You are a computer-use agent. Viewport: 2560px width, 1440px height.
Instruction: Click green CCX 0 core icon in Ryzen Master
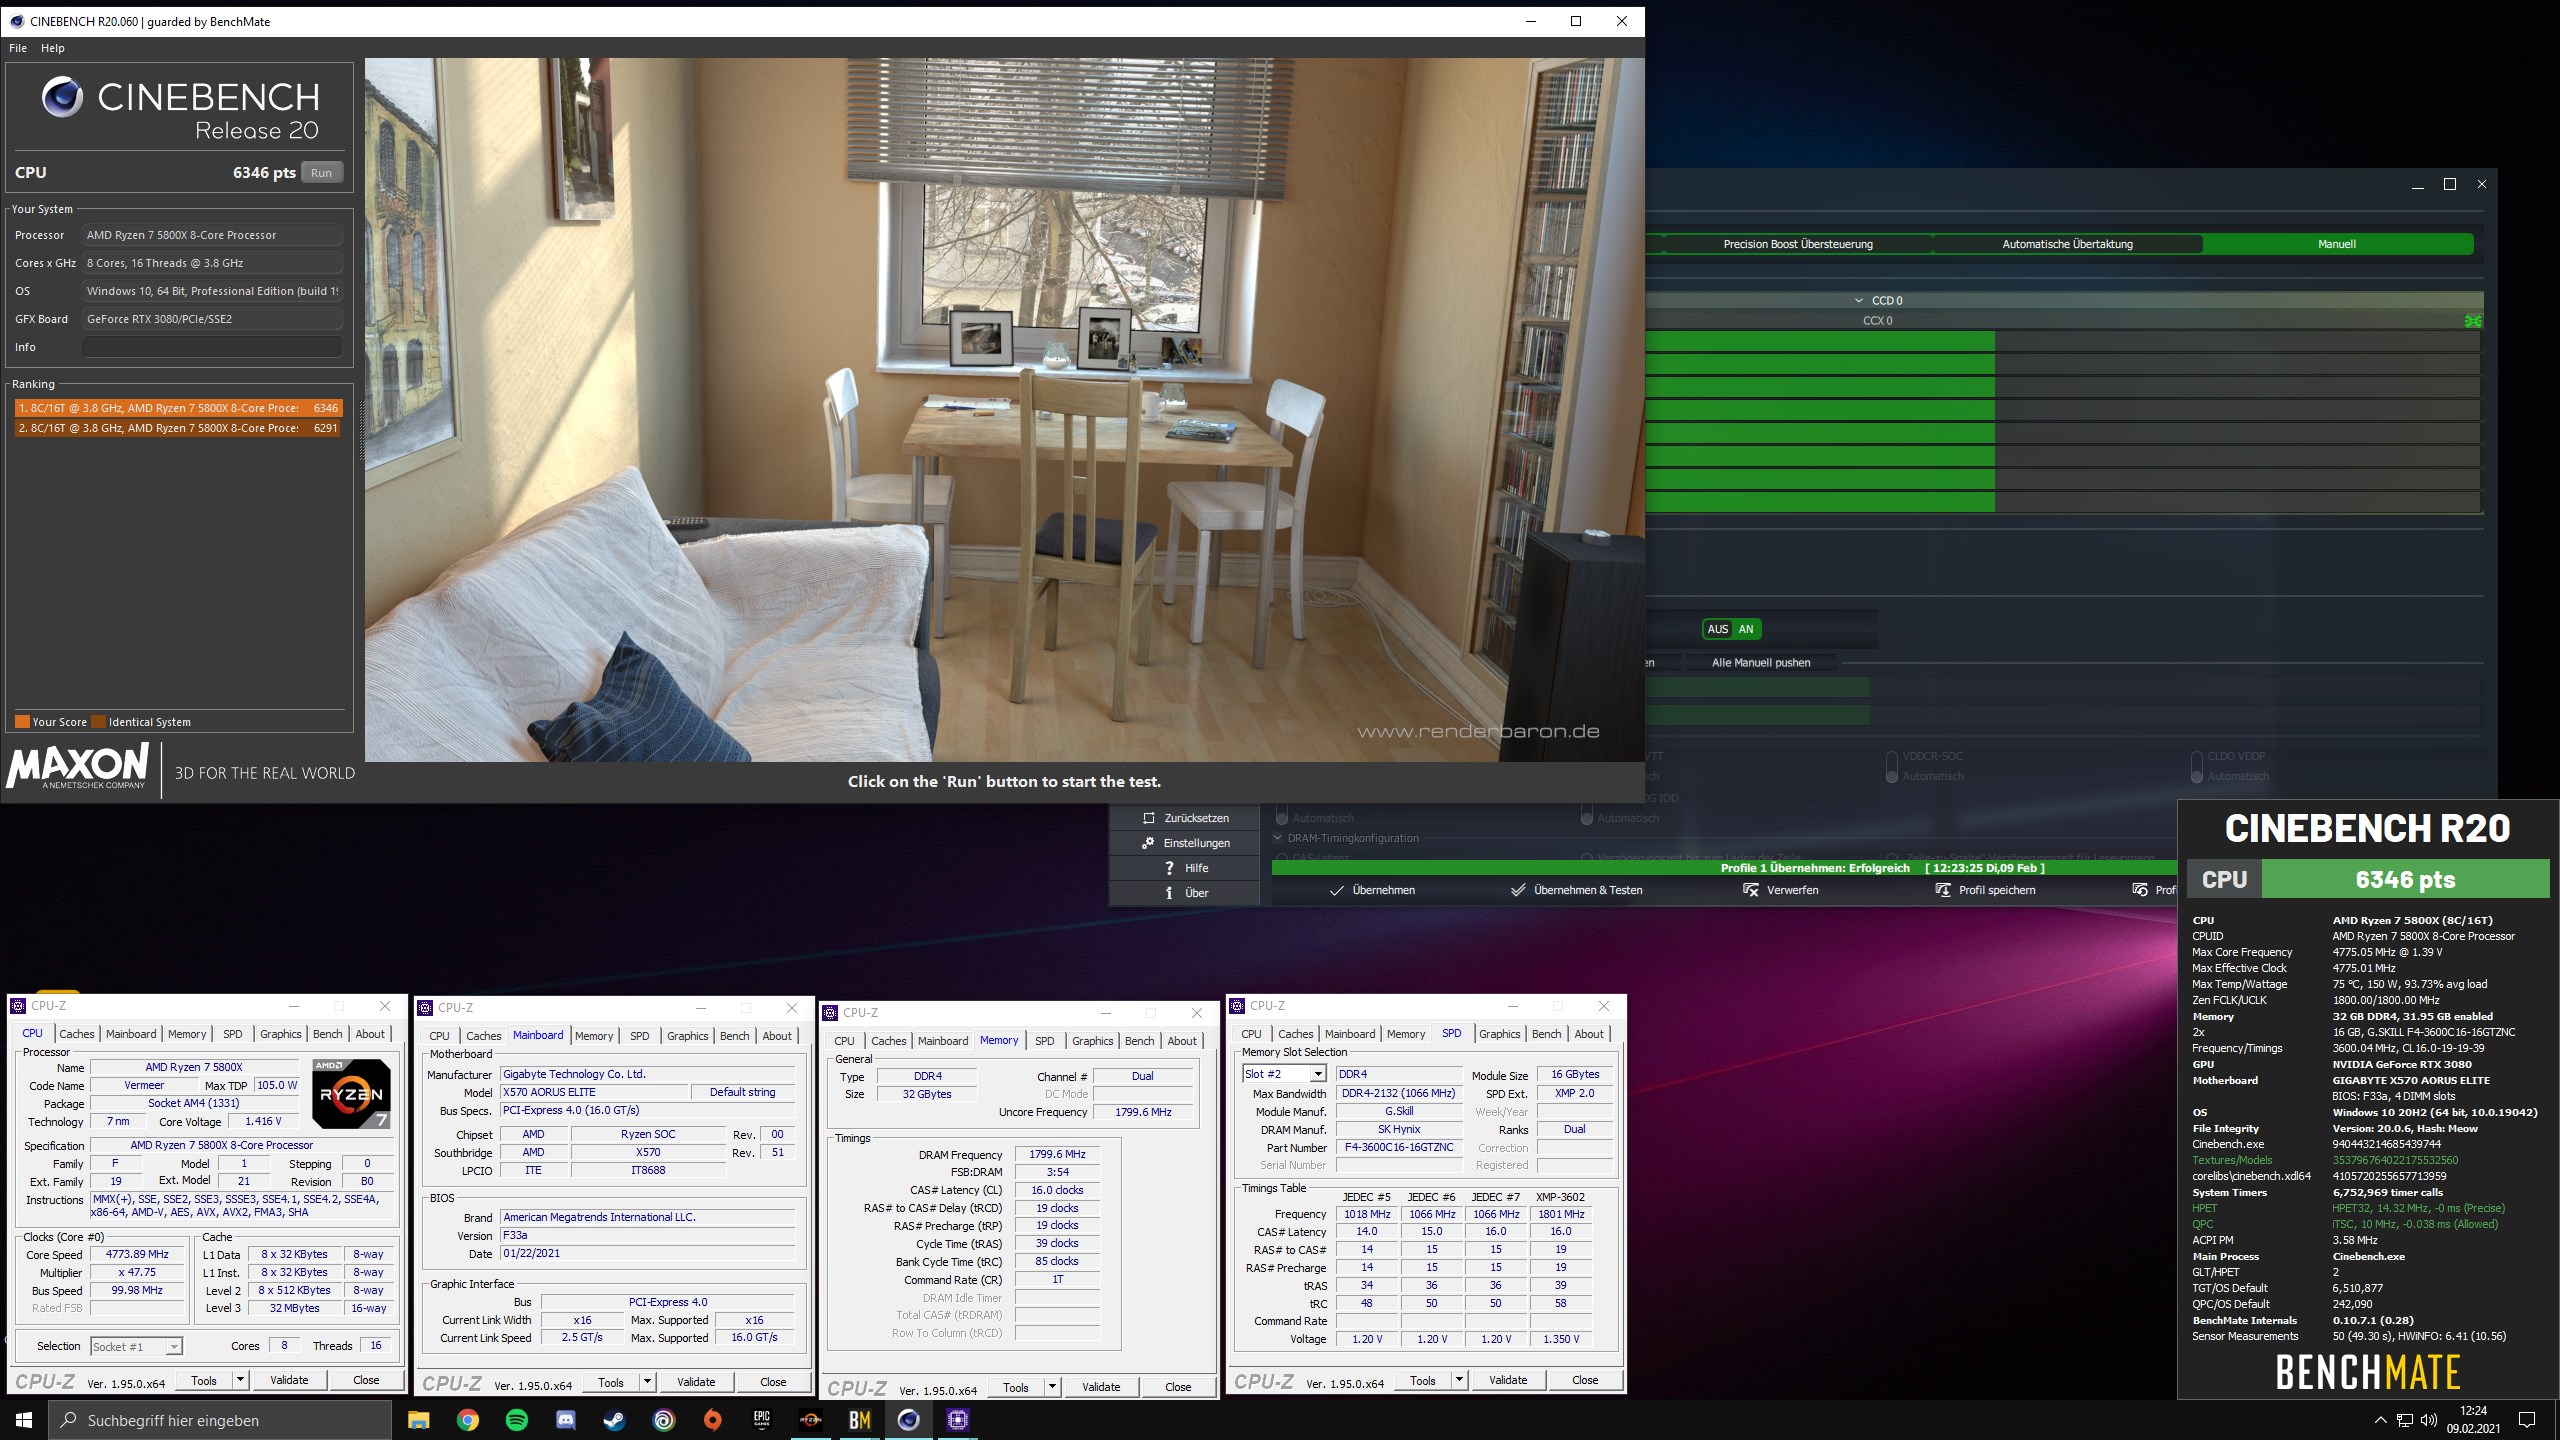[x=2473, y=321]
